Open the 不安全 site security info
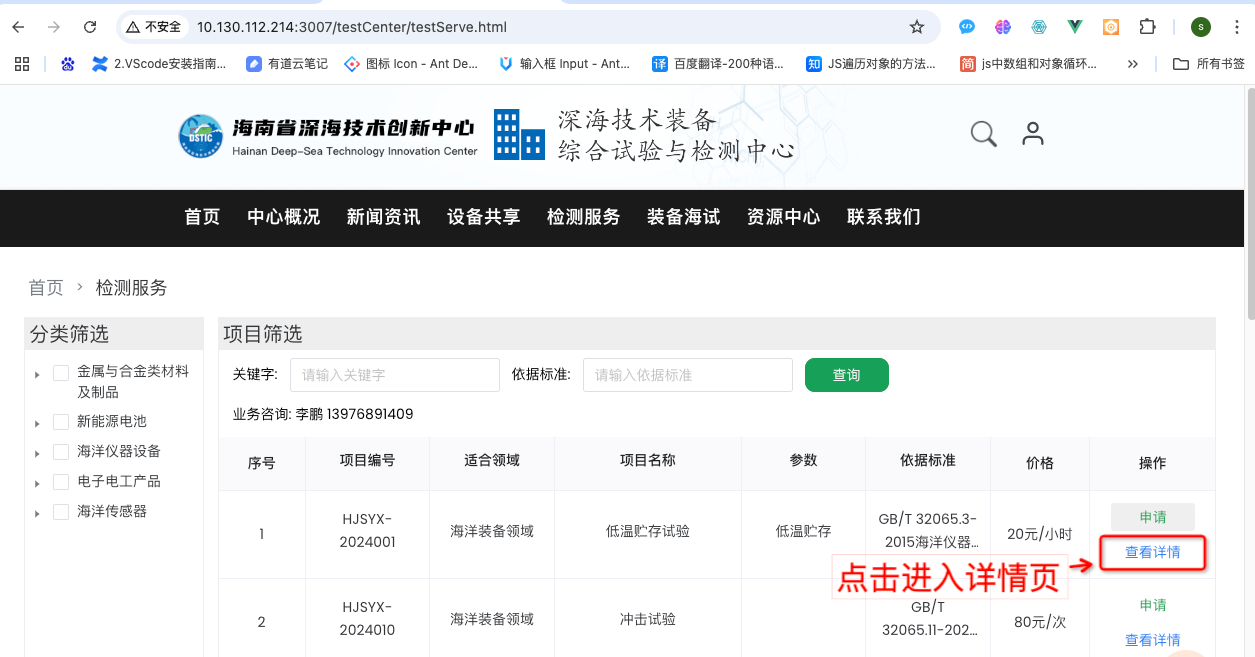This screenshot has height=657, width=1255. tap(153, 27)
